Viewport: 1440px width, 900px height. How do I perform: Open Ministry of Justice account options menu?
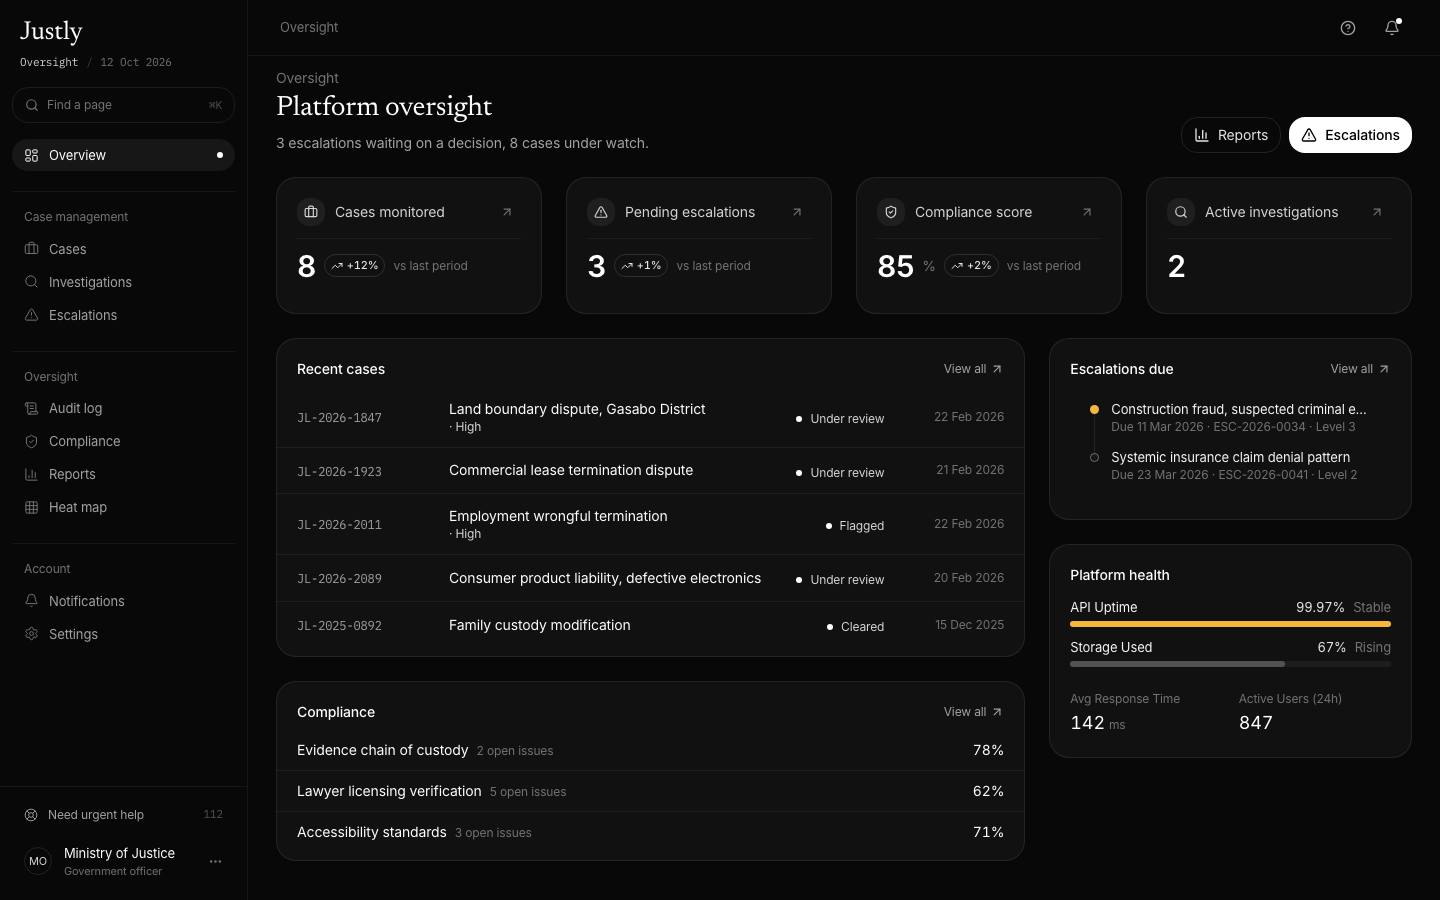(x=215, y=861)
